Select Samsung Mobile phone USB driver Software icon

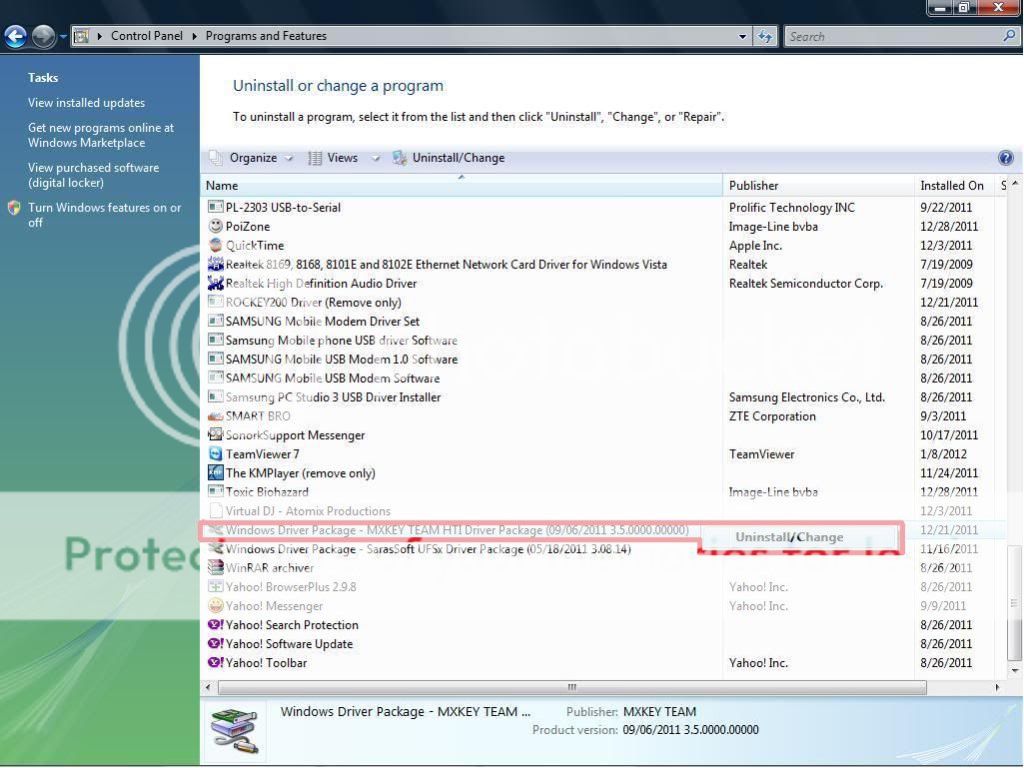(x=215, y=340)
